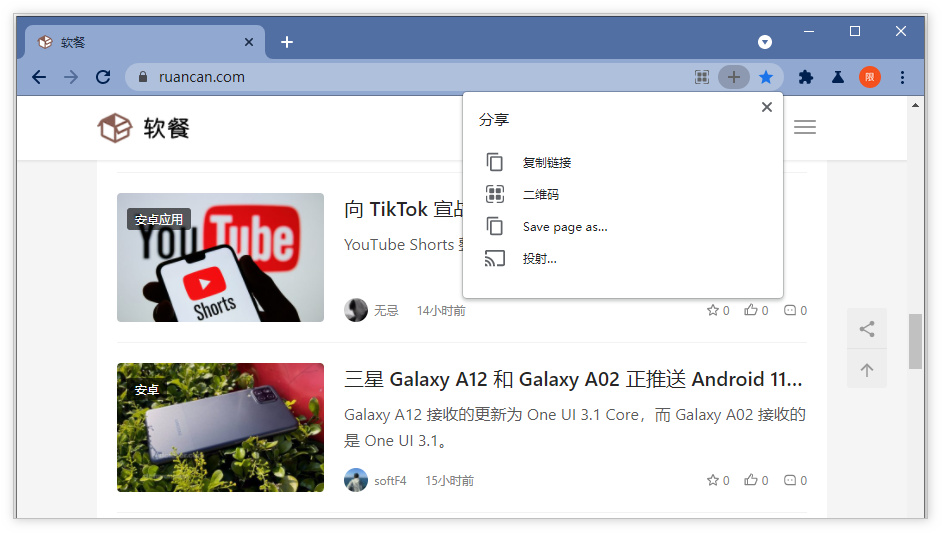Open a new browser tab
The width and height of the screenshot is (942, 533).
287,42
